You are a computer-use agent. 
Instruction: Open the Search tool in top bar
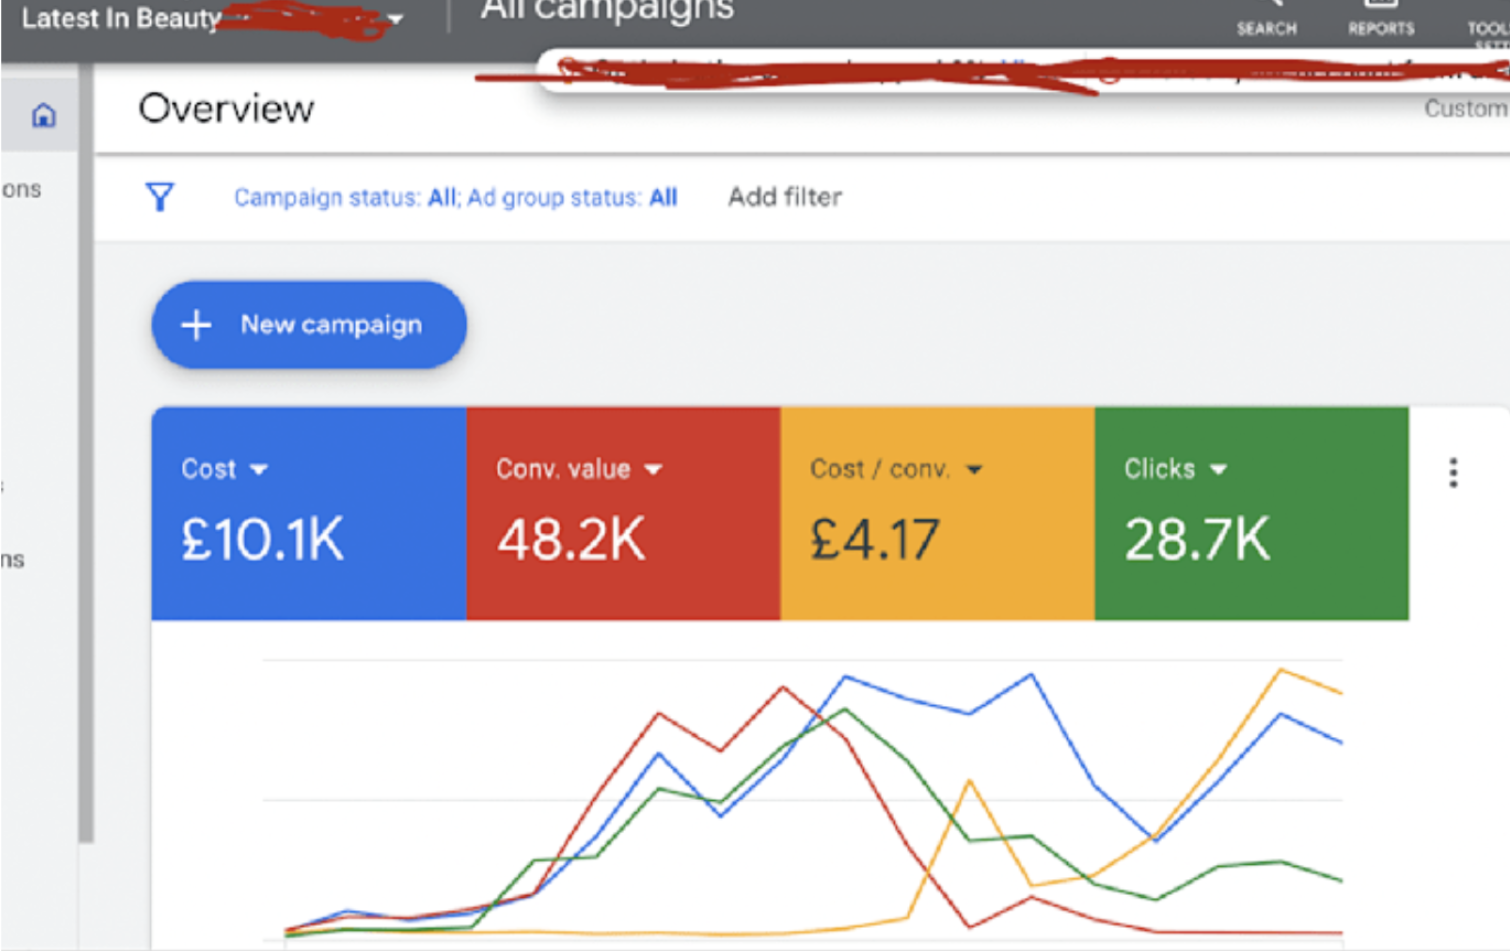(x=1266, y=18)
